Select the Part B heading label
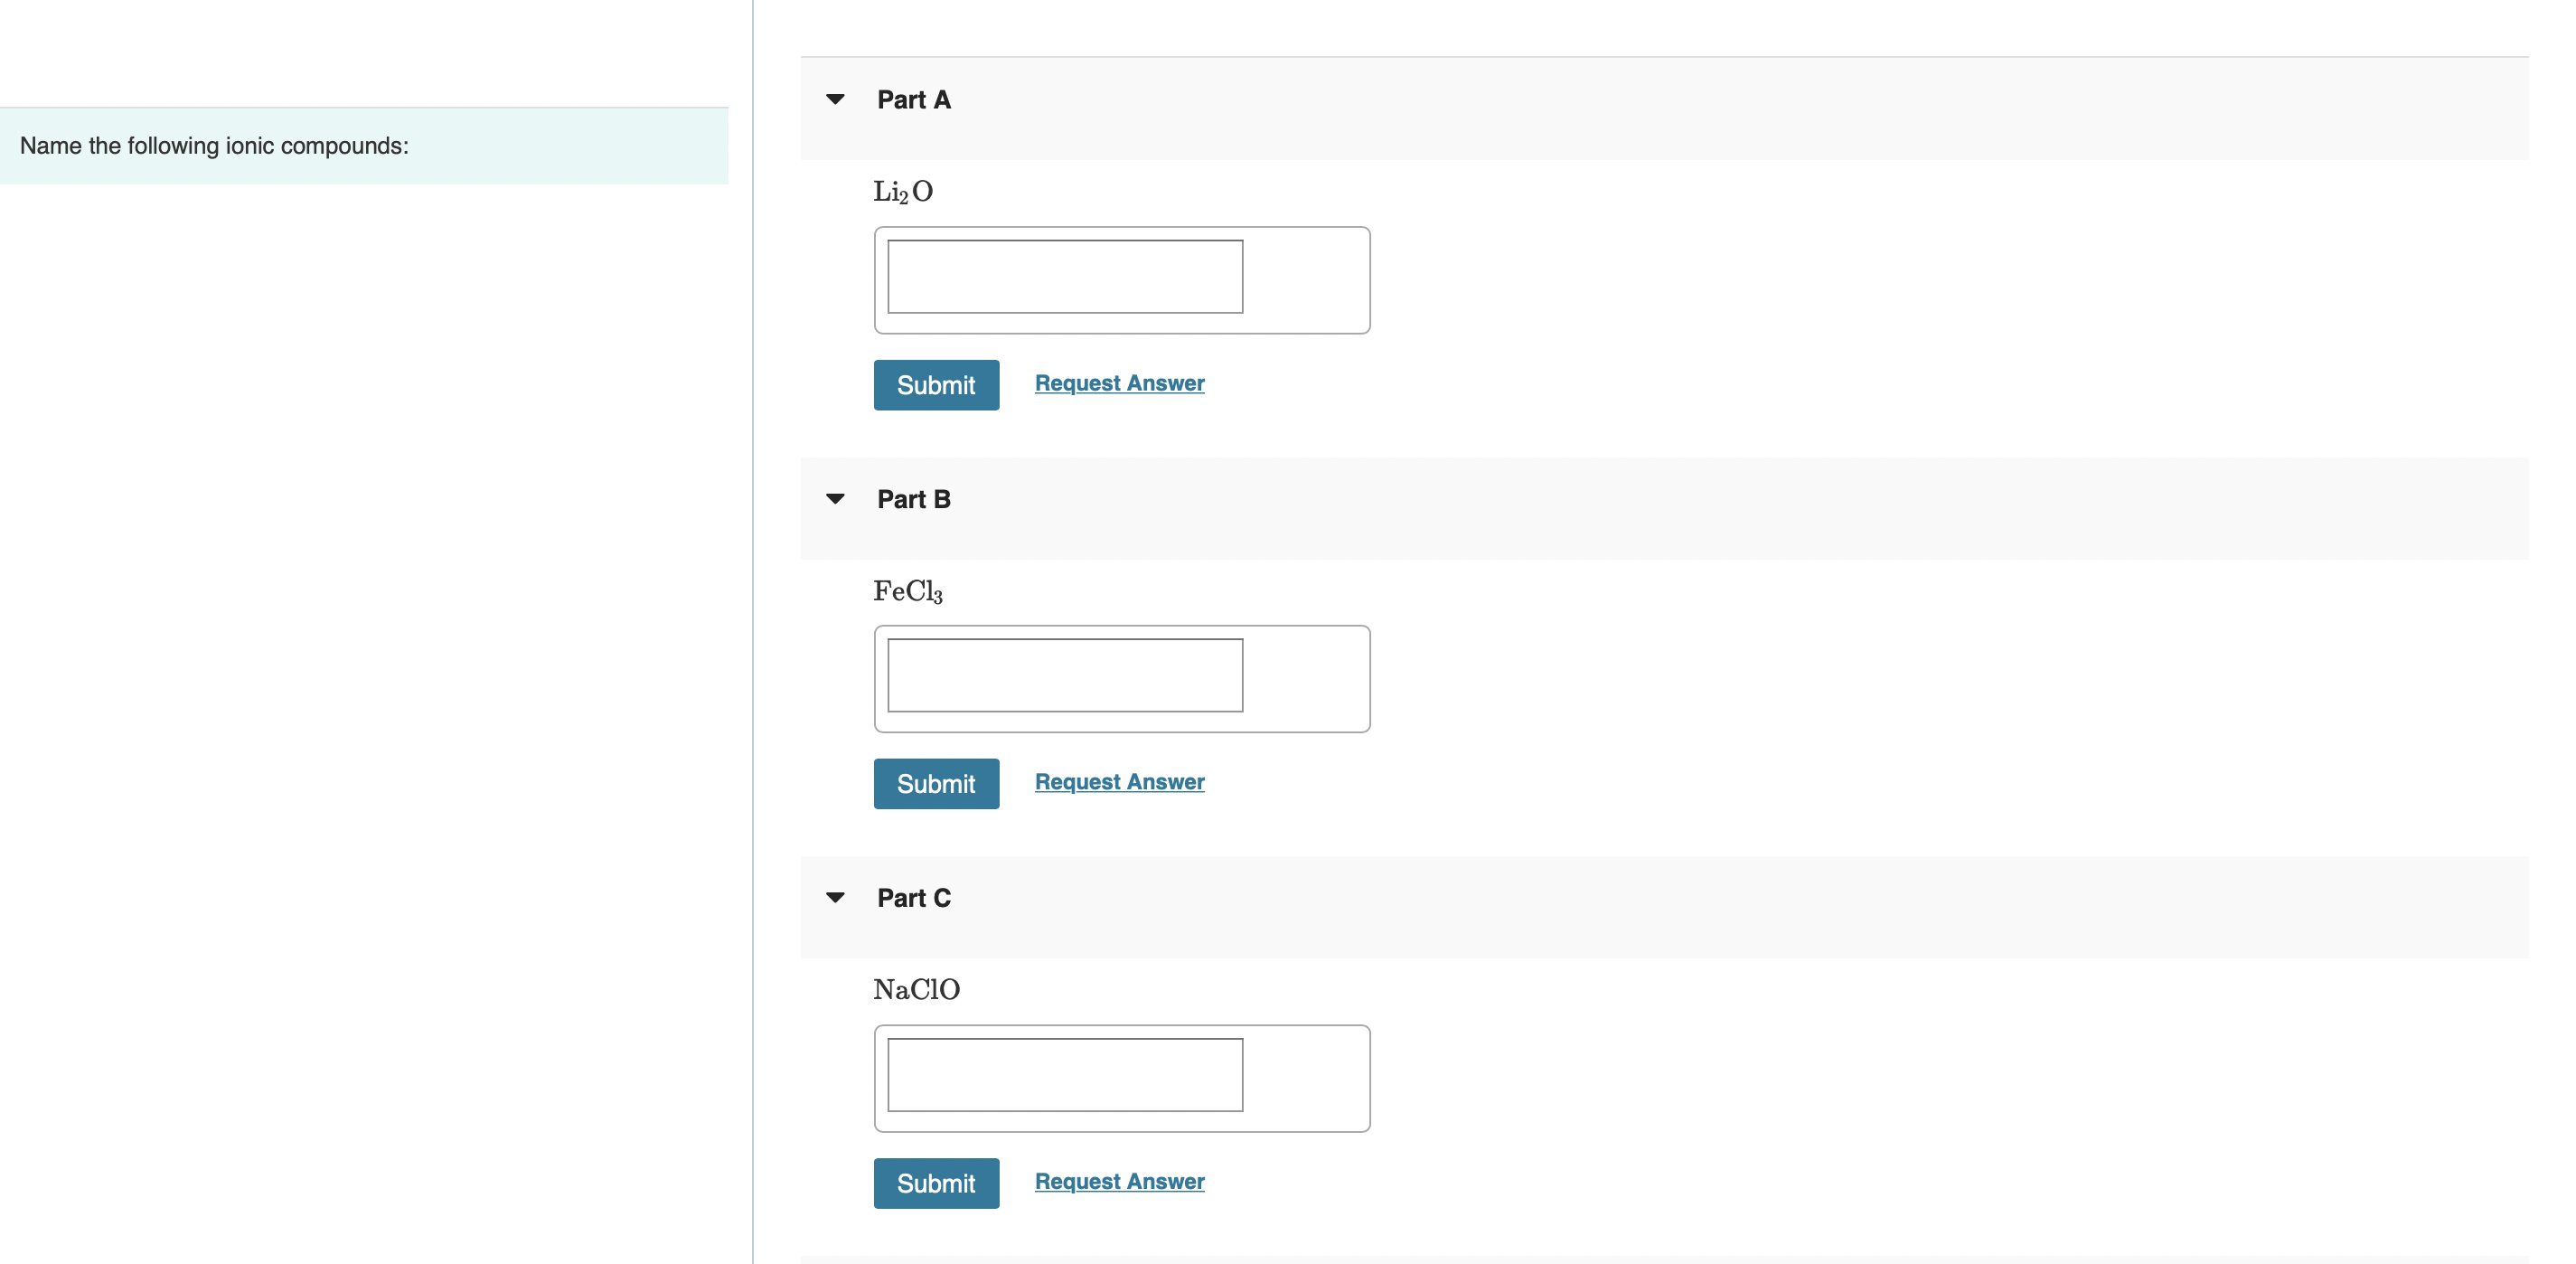 913,498
